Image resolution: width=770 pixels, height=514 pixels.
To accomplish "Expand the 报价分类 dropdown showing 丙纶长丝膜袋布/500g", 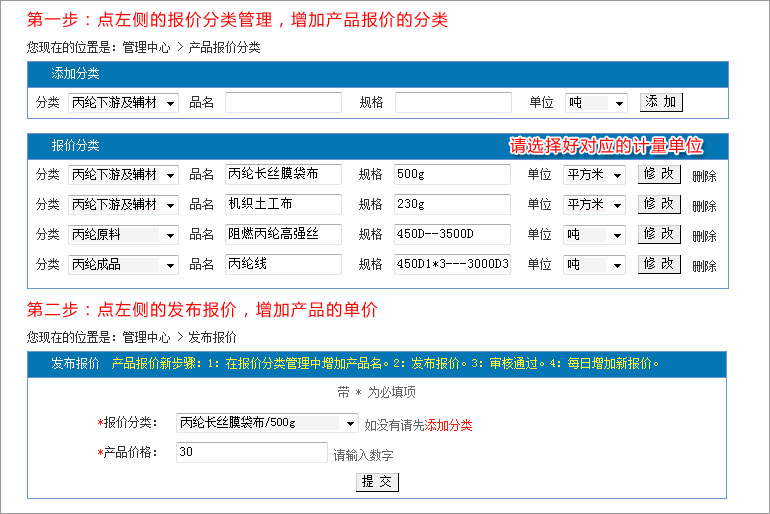I will [x=266, y=423].
